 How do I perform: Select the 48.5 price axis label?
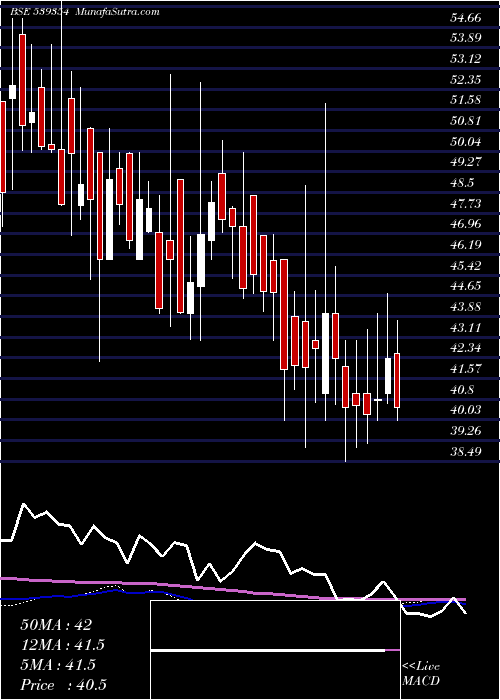tap(462, 183)
